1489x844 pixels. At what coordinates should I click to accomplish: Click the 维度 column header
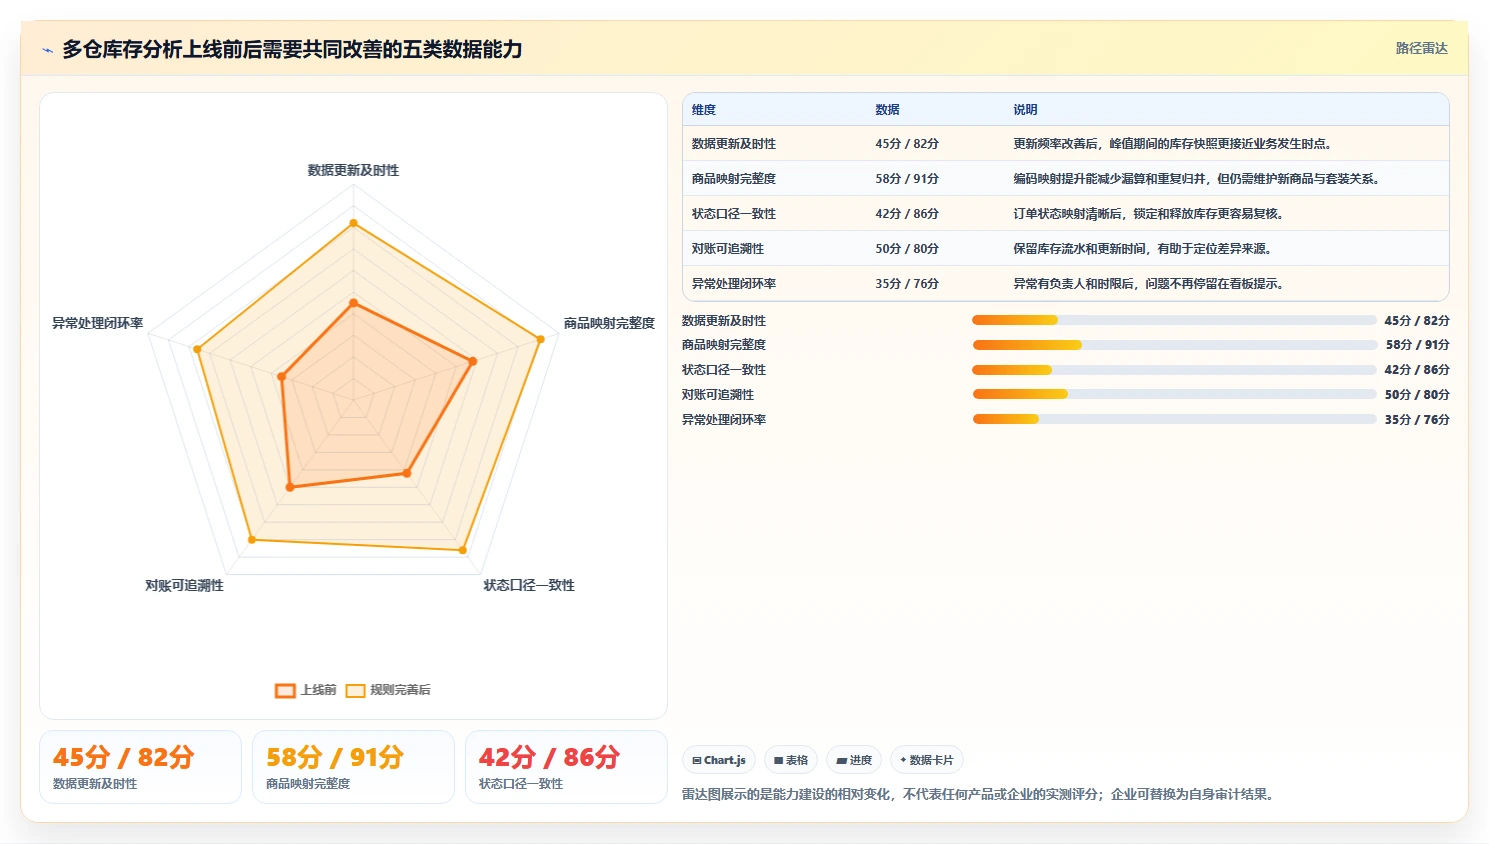tap(704, 110)
